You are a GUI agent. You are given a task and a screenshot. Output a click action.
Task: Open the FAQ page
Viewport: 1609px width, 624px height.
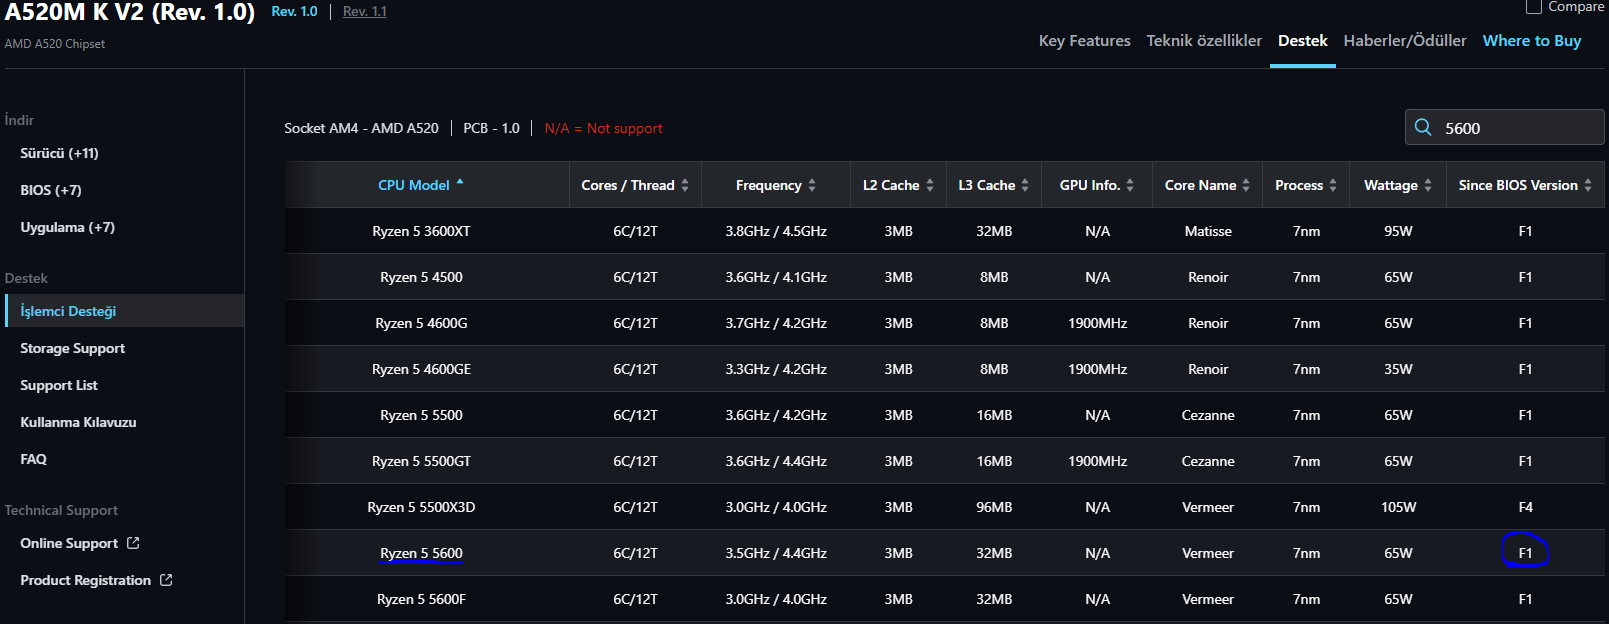(x=33, y=459)
